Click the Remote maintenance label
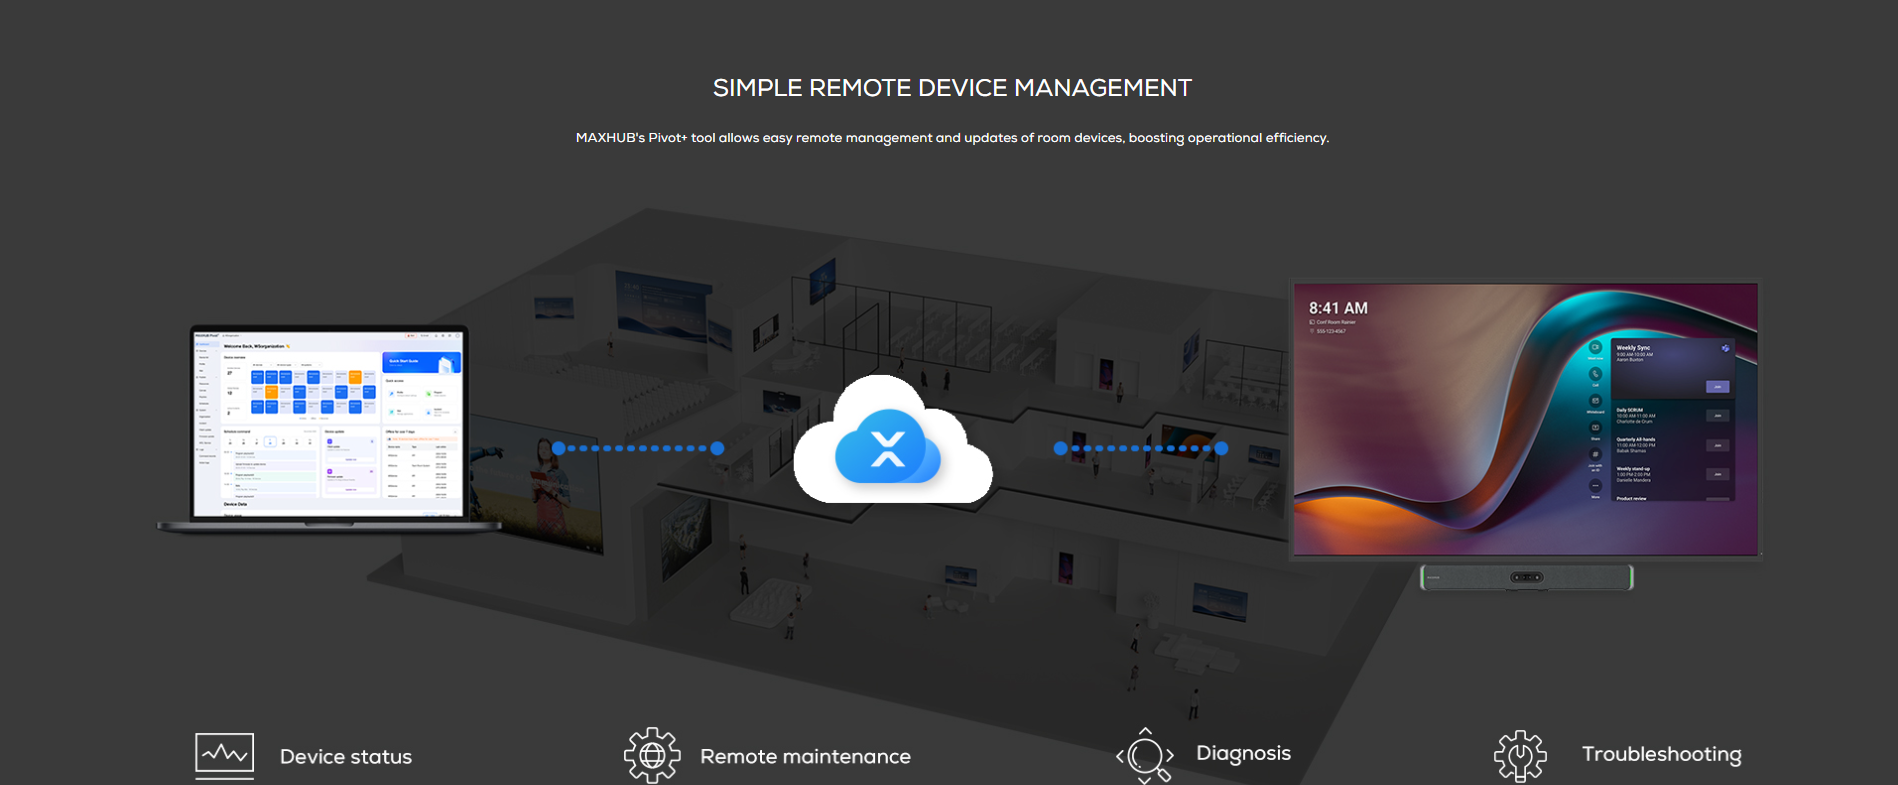Screen dimensions: 1898x785 pos(805,757)
